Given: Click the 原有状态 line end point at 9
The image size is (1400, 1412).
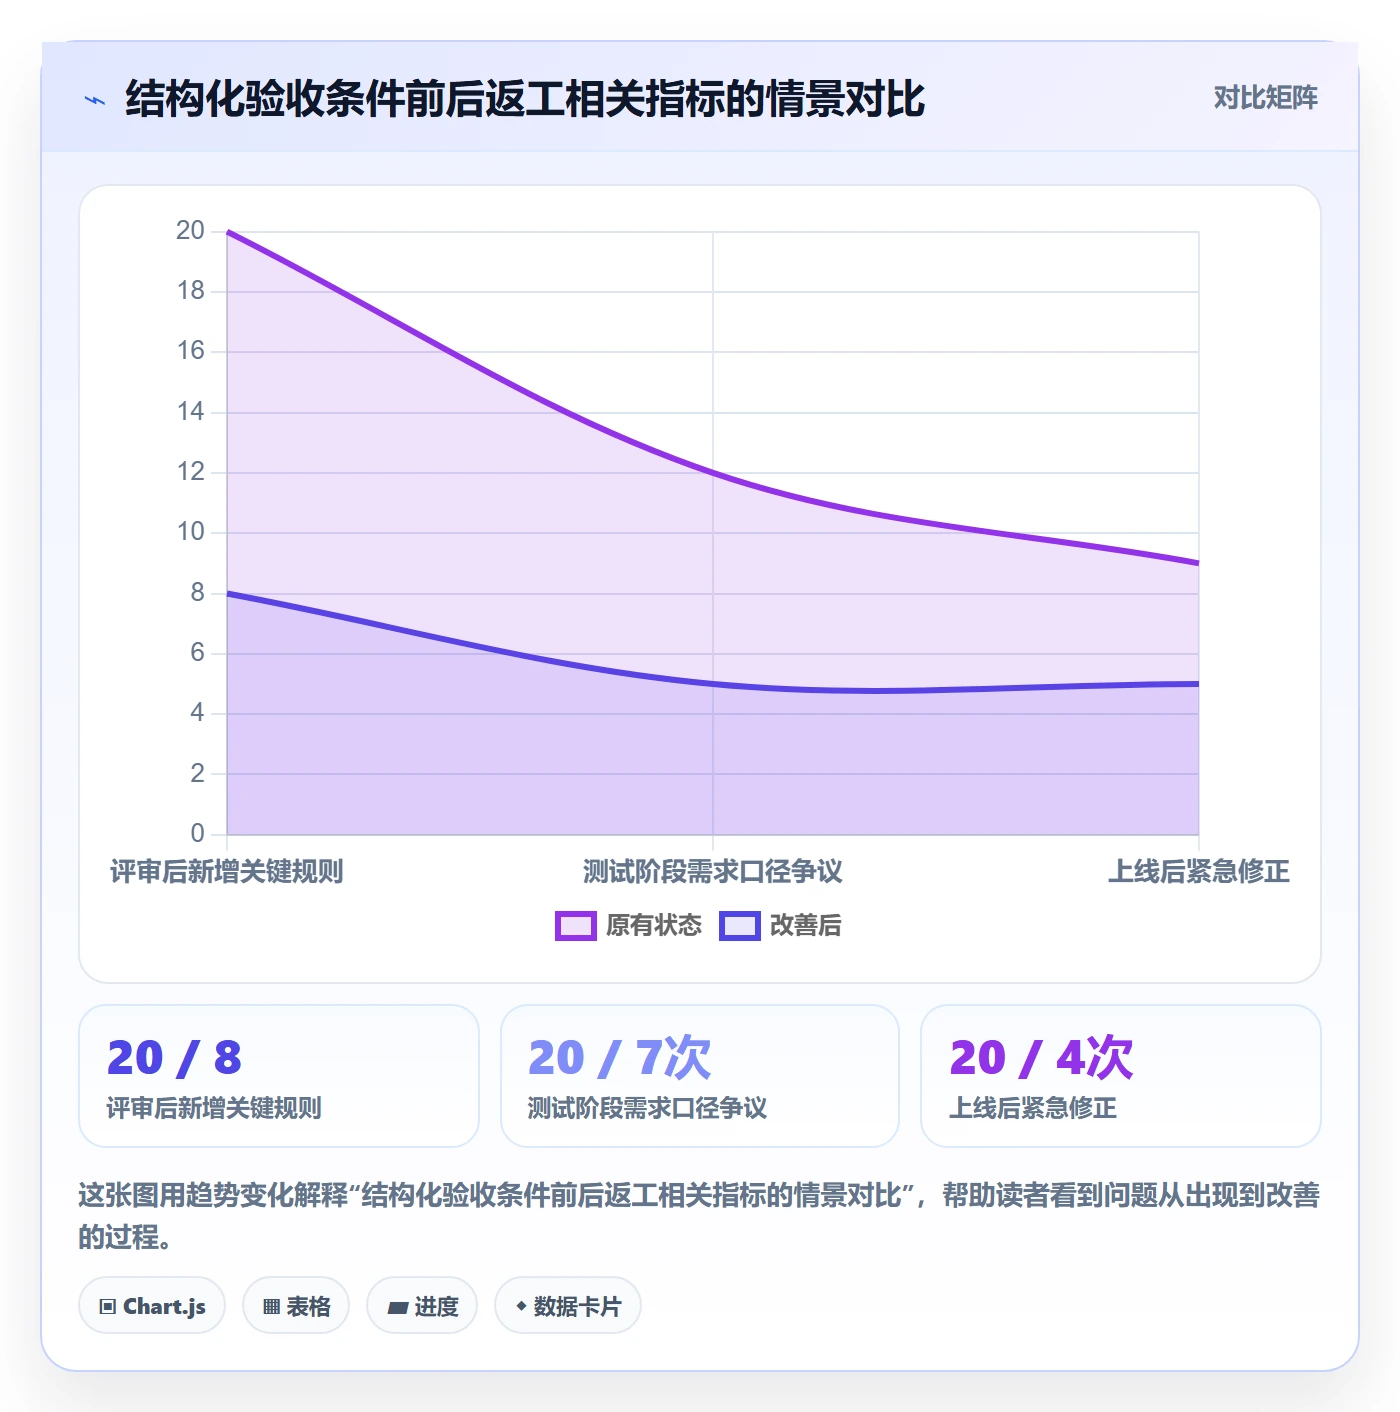Looking at the screenshot, I should pyautogui.click(x=1198, y=563).
